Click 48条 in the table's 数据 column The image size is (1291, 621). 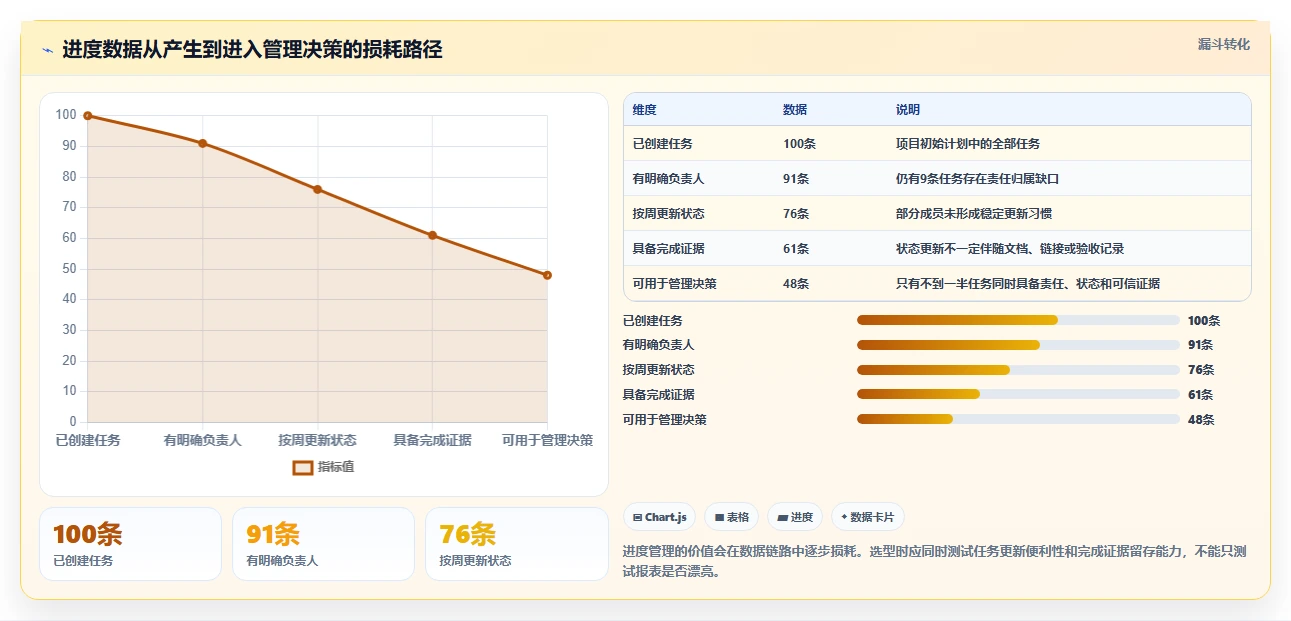pos(796,284)
